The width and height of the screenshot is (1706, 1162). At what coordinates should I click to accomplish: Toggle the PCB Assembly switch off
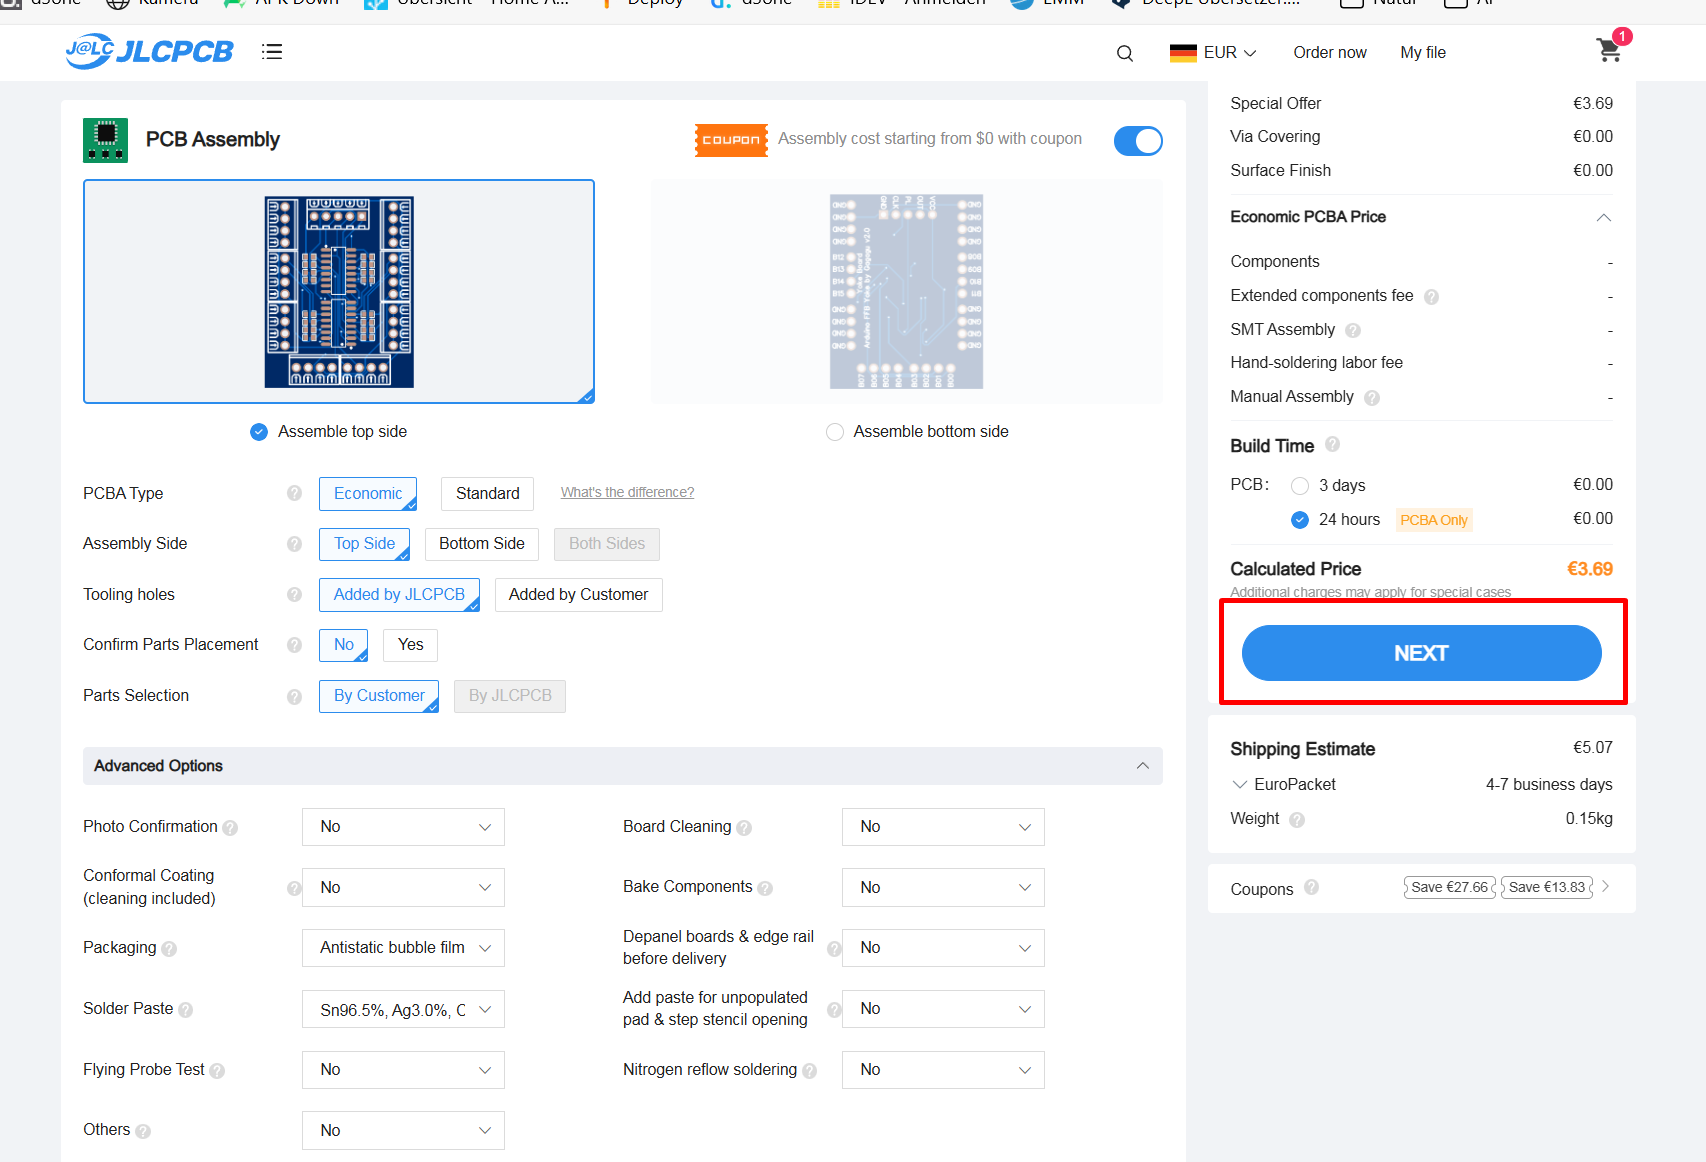pos(1138,141)
